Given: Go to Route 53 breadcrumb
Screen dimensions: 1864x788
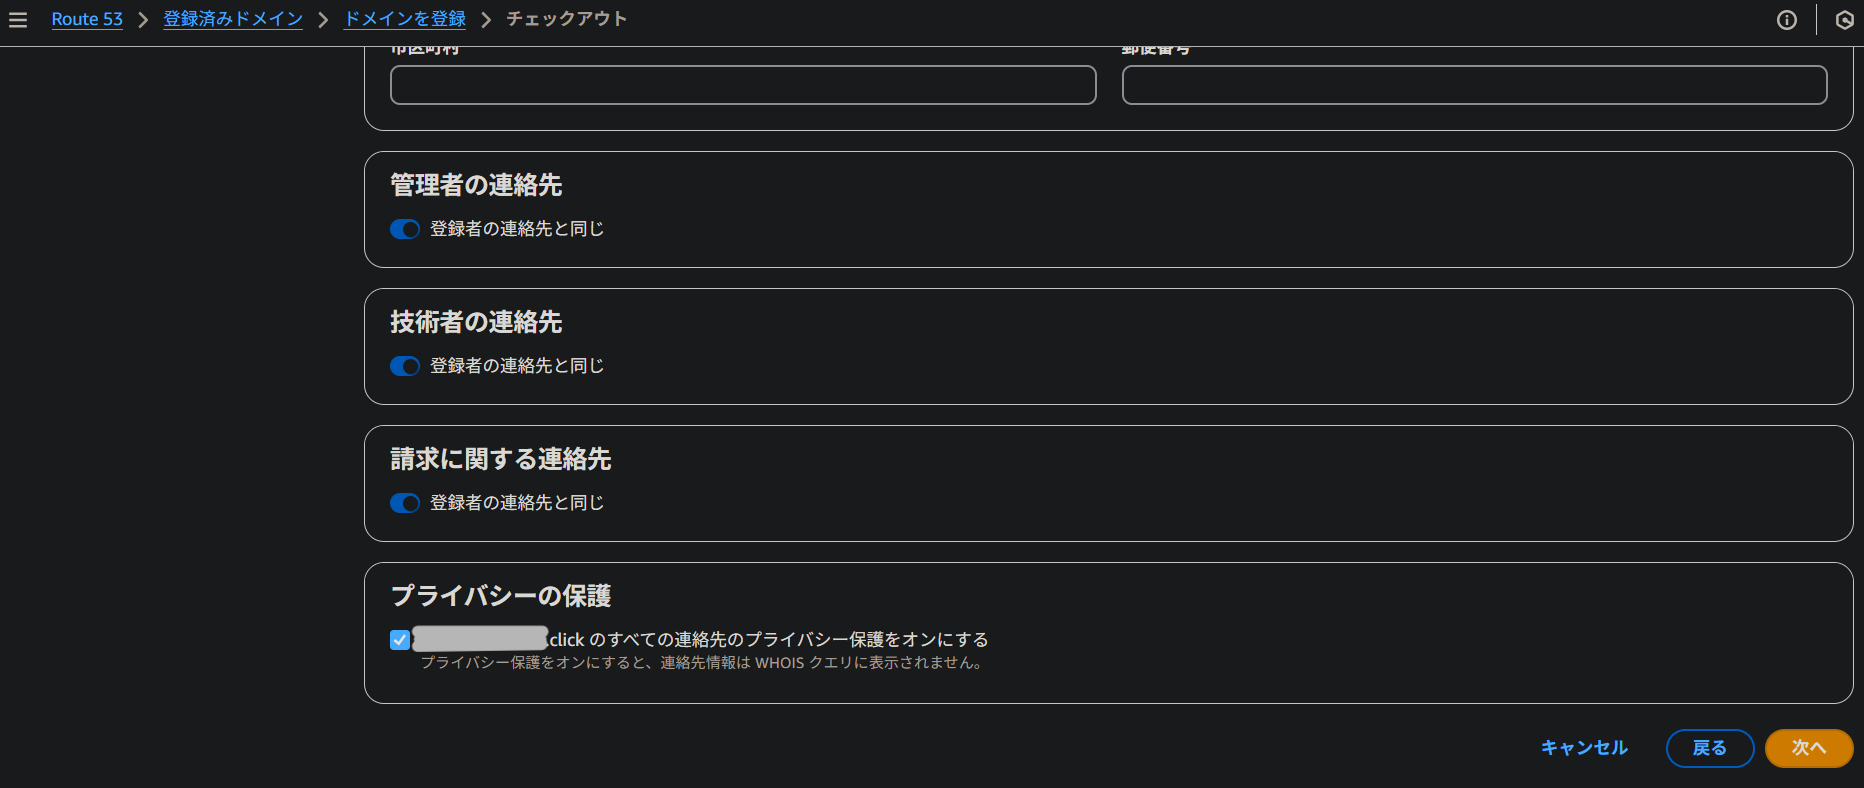Looking at the screenshot, I should tap(87, 19).
